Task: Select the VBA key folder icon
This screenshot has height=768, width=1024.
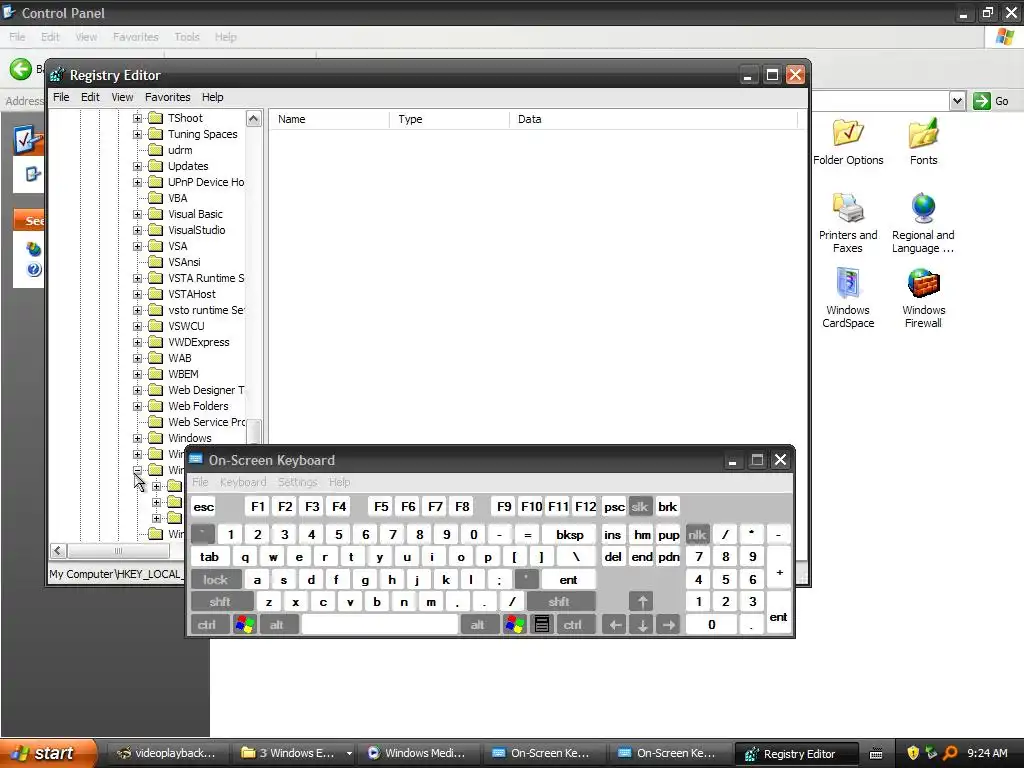Action: pyautogui.click(x=155, y=198)
